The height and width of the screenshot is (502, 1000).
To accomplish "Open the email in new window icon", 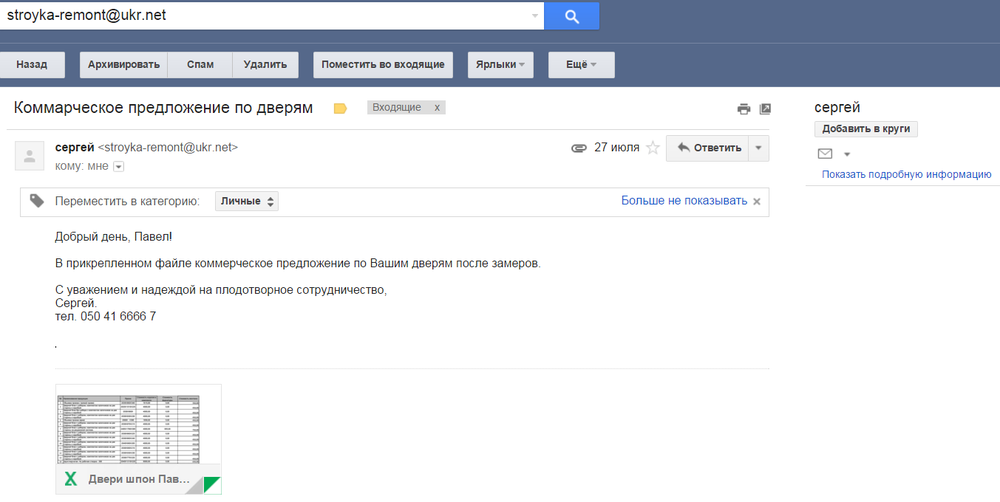I will coord(765,109).
